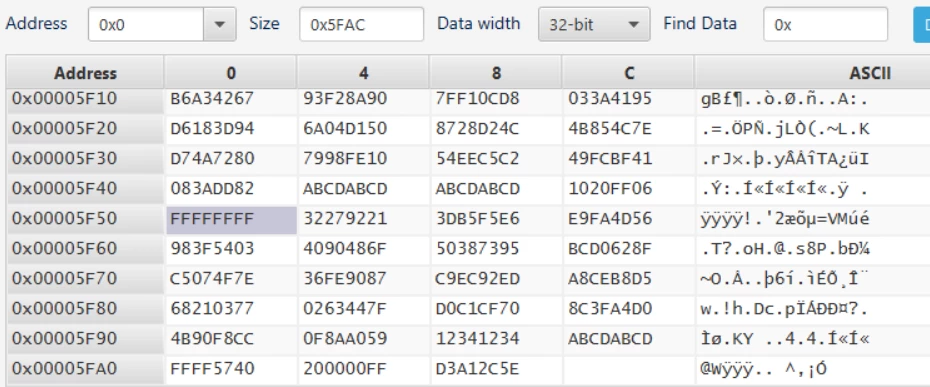This screenshot has width=930, height=387.
Task: Select address row 0x00005F80
Action: [x=85, y=309]
